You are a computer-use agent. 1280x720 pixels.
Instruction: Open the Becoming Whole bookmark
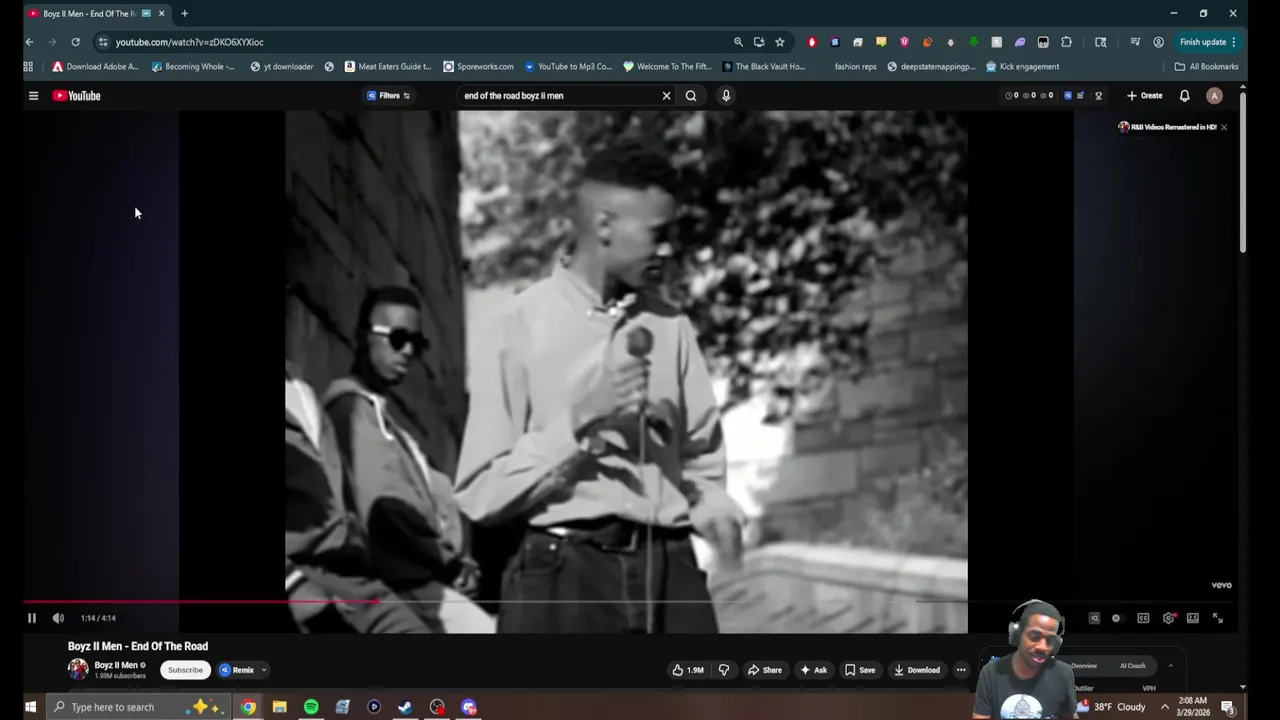coord(193,67)
